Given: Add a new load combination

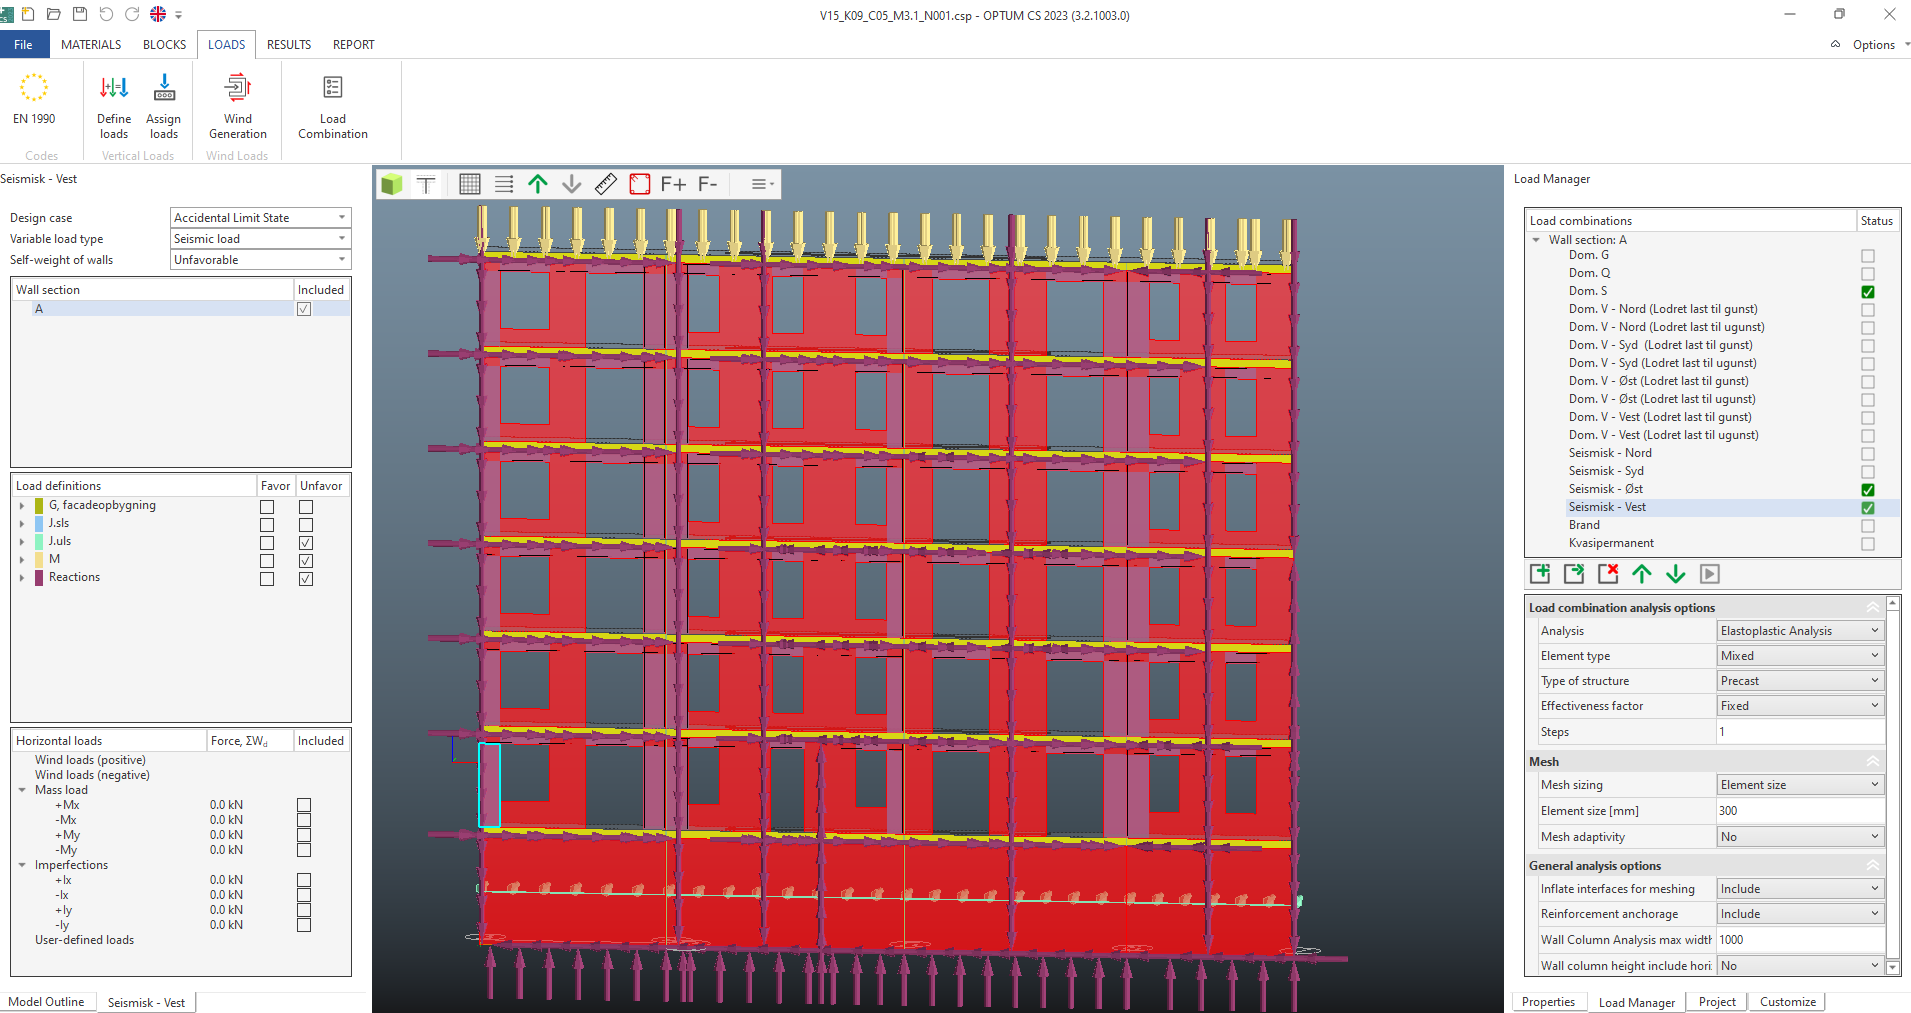Looking at the screenshot, I should point(1540,573).
